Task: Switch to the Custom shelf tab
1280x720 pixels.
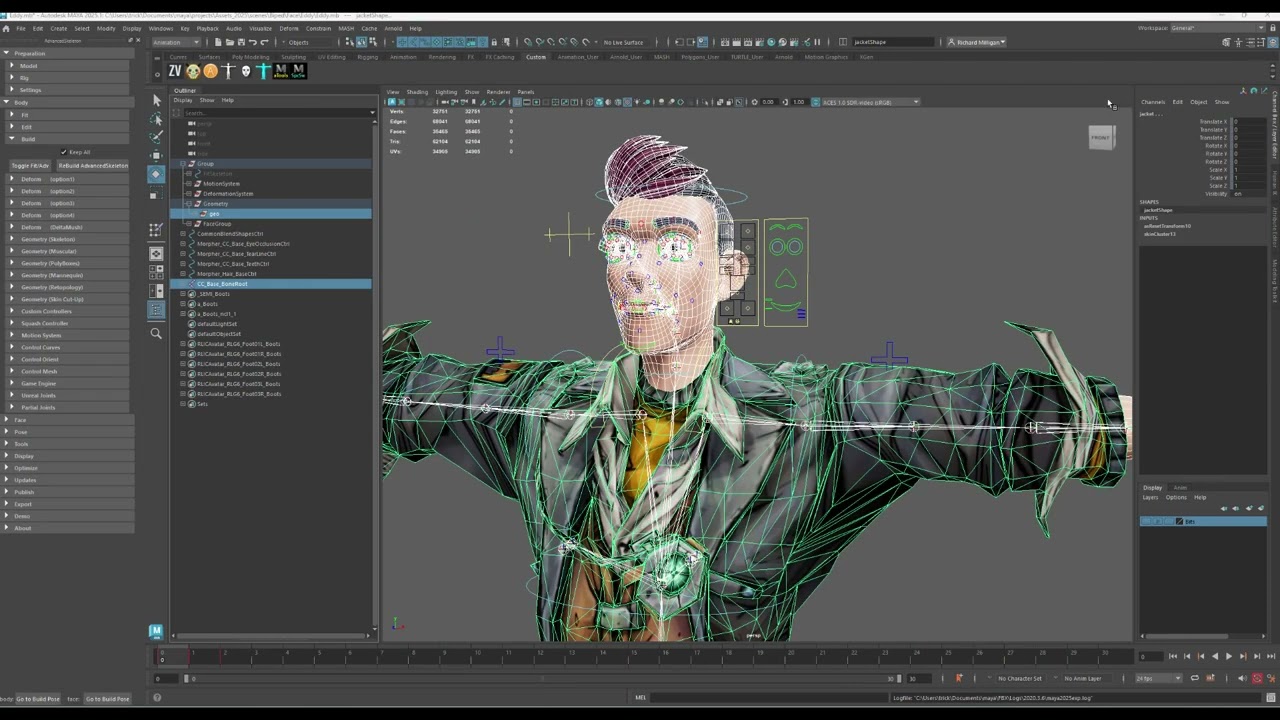Action: point(536,57)
